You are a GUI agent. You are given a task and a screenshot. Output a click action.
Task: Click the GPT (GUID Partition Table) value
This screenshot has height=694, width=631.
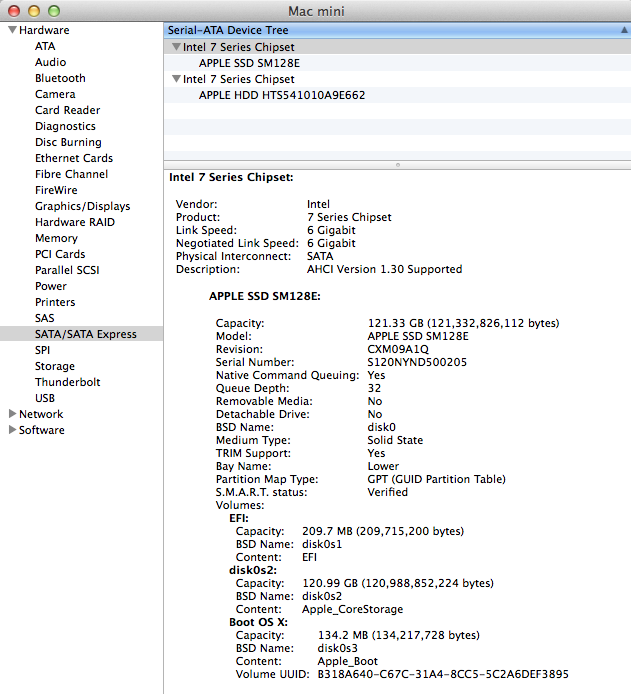(x=436, y=479)
